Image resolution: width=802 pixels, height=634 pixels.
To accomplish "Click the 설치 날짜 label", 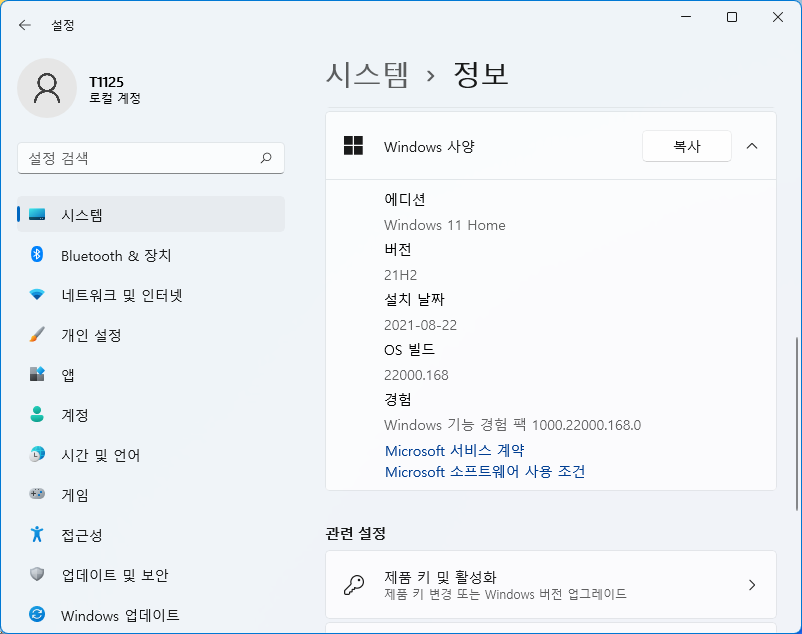I will 414,300.
